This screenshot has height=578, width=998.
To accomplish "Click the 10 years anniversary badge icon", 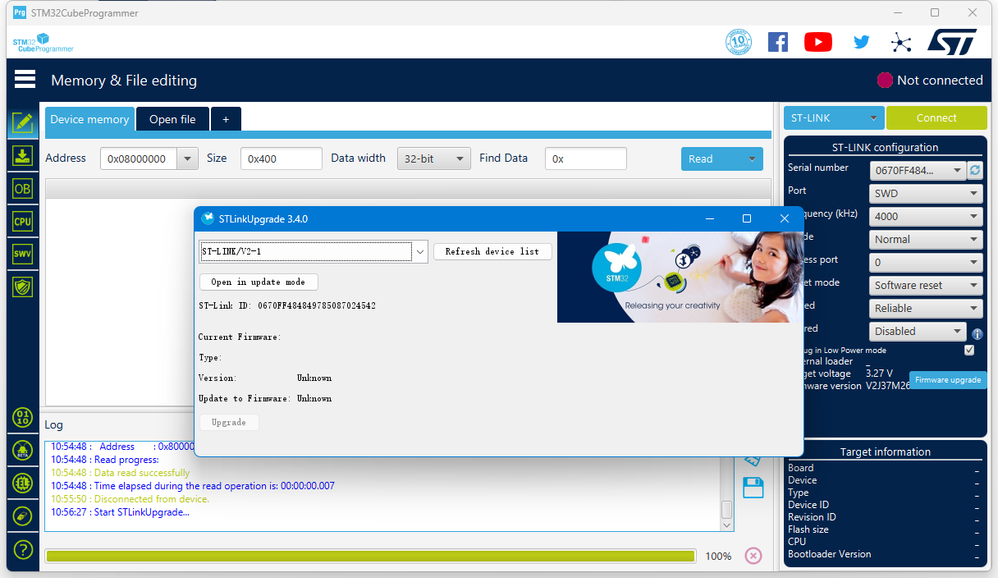I will point(738,42).
